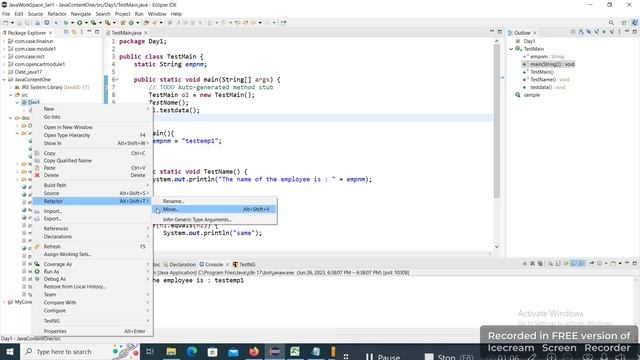
Task: Open Firefox from the taskbar
Action: (254, 351)
